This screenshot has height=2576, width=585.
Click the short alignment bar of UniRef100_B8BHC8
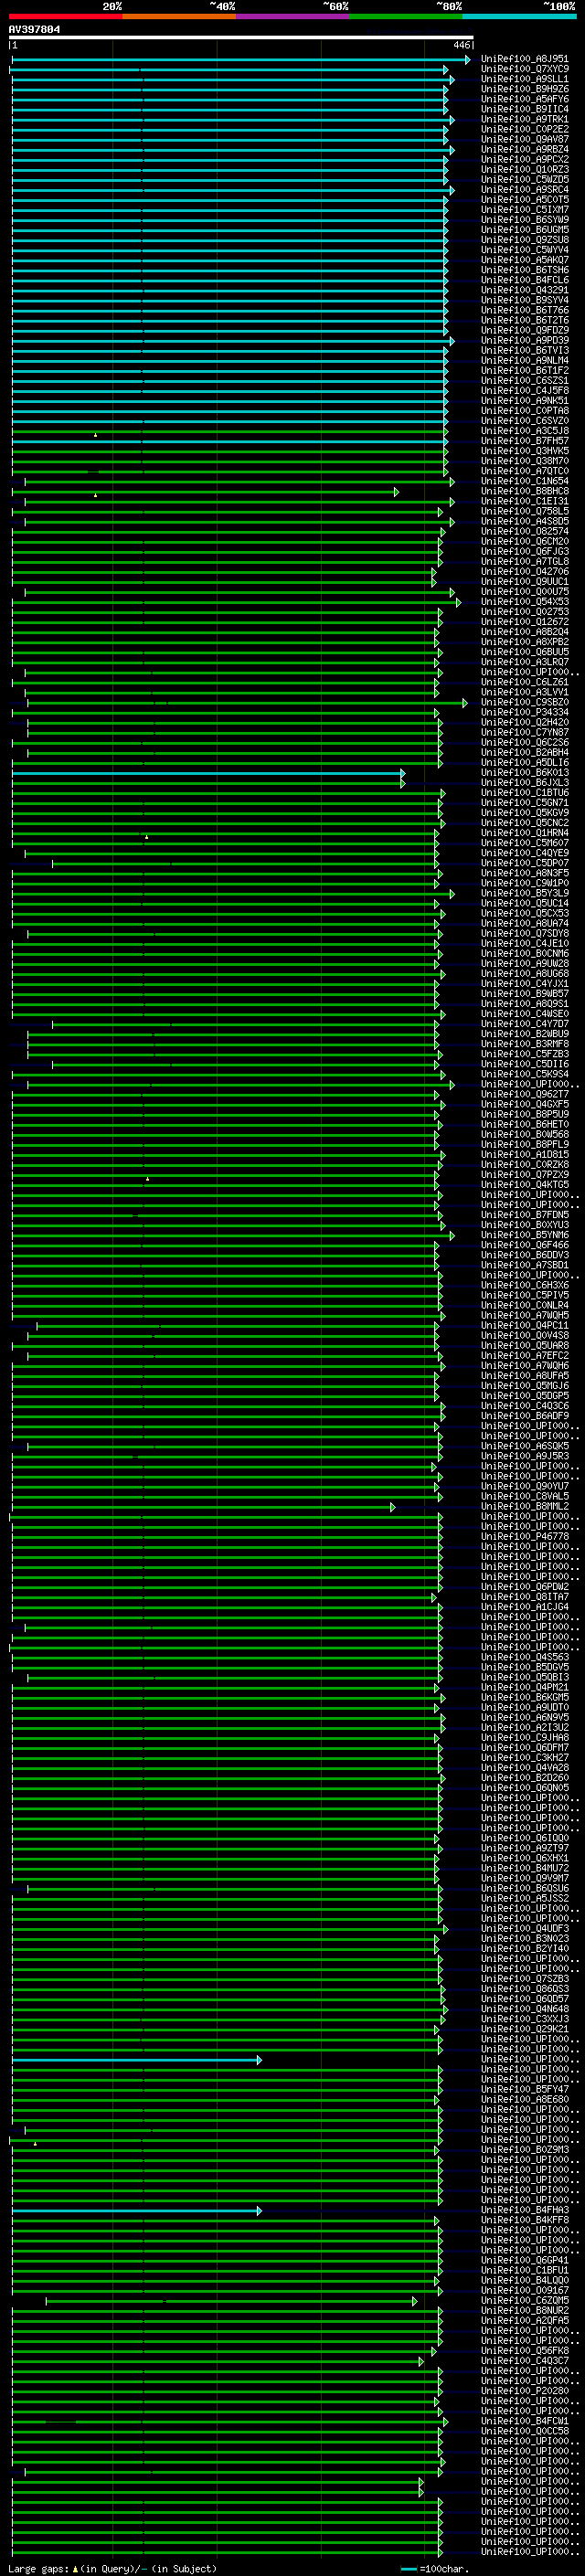(204, 492)
